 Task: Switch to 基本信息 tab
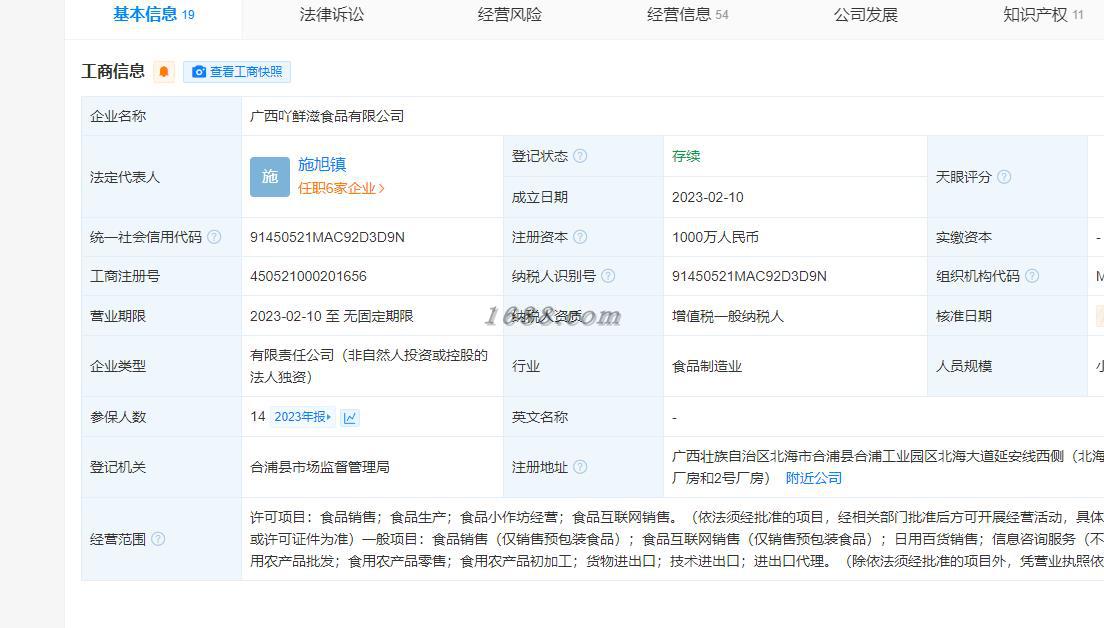tap(153, 15)
